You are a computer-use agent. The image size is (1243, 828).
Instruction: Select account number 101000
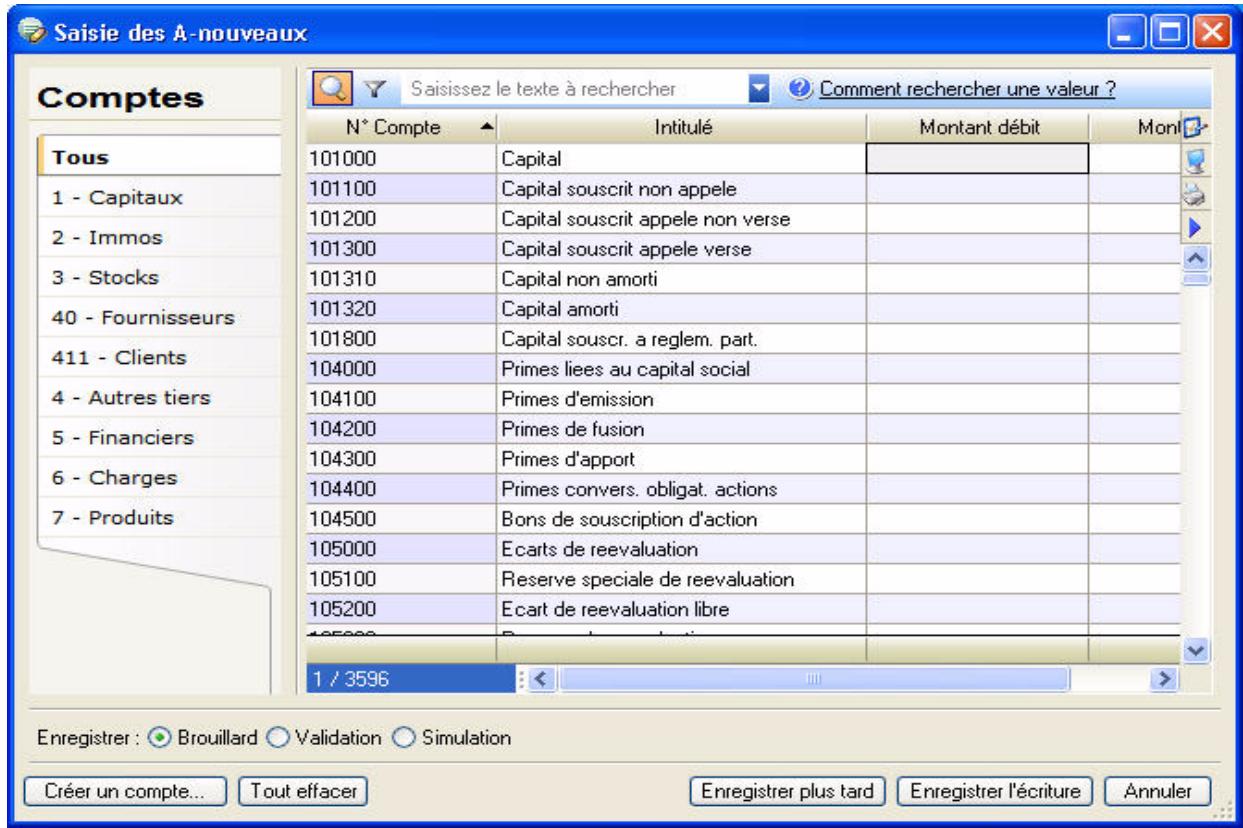pos(402,158)
